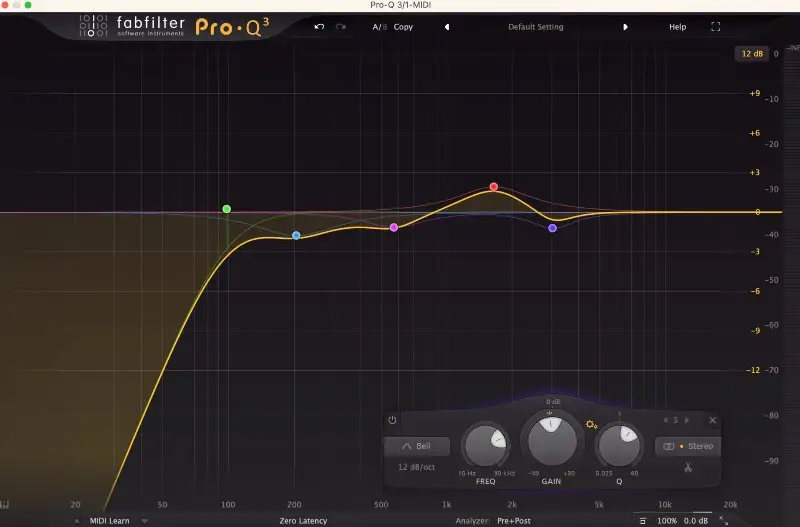Open the Help menu
The height and width of the screenshot is (527, 800).
click(x=677, y=27)
